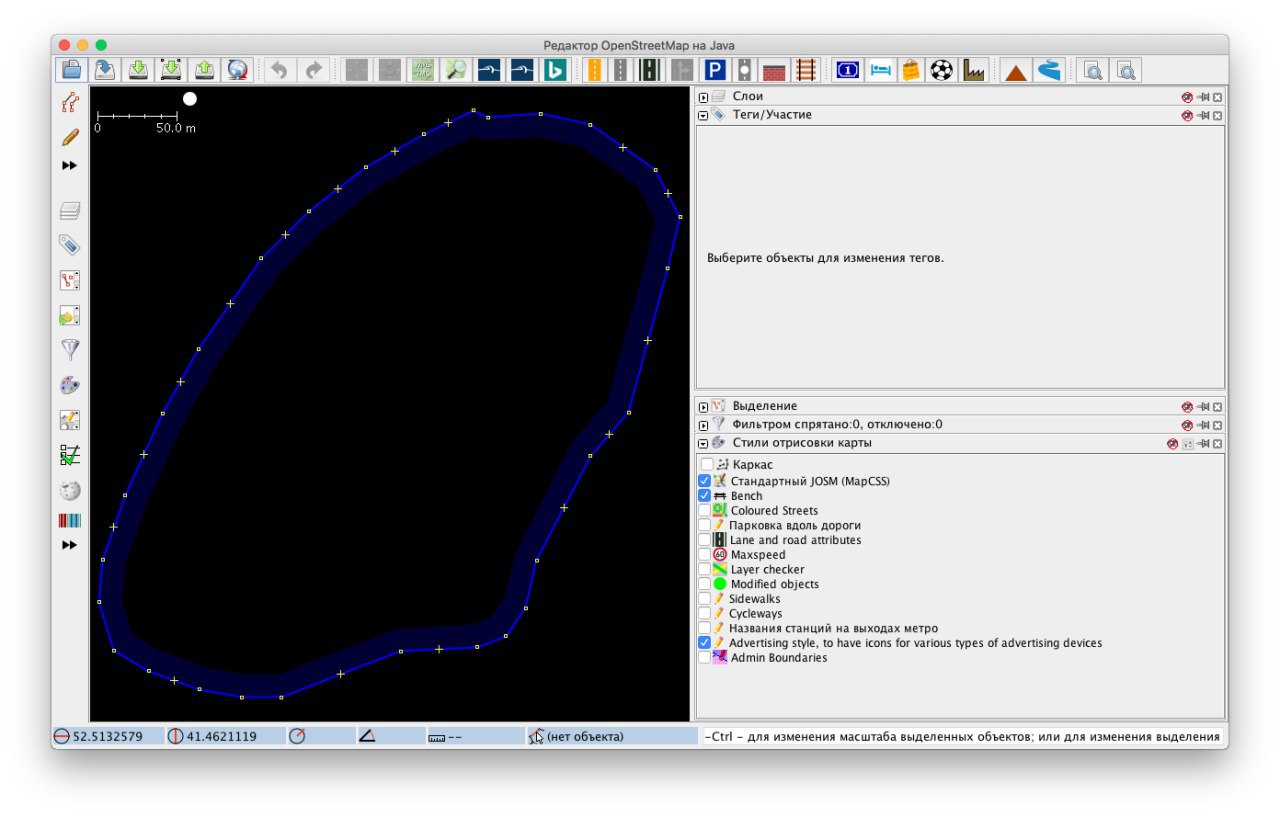Select the brown peak triangle preset icon
Screen dimensions: 1280x817
1016,71
